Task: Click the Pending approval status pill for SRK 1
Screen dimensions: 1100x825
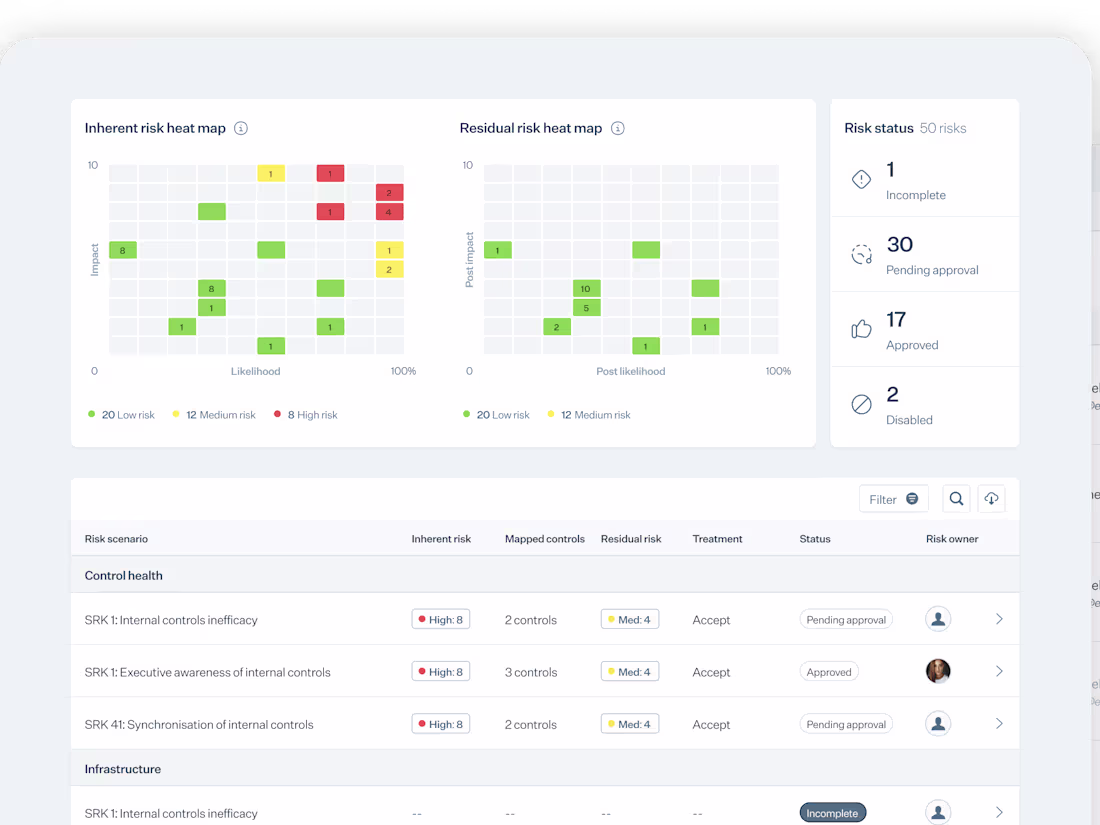Action: point(846,619)
